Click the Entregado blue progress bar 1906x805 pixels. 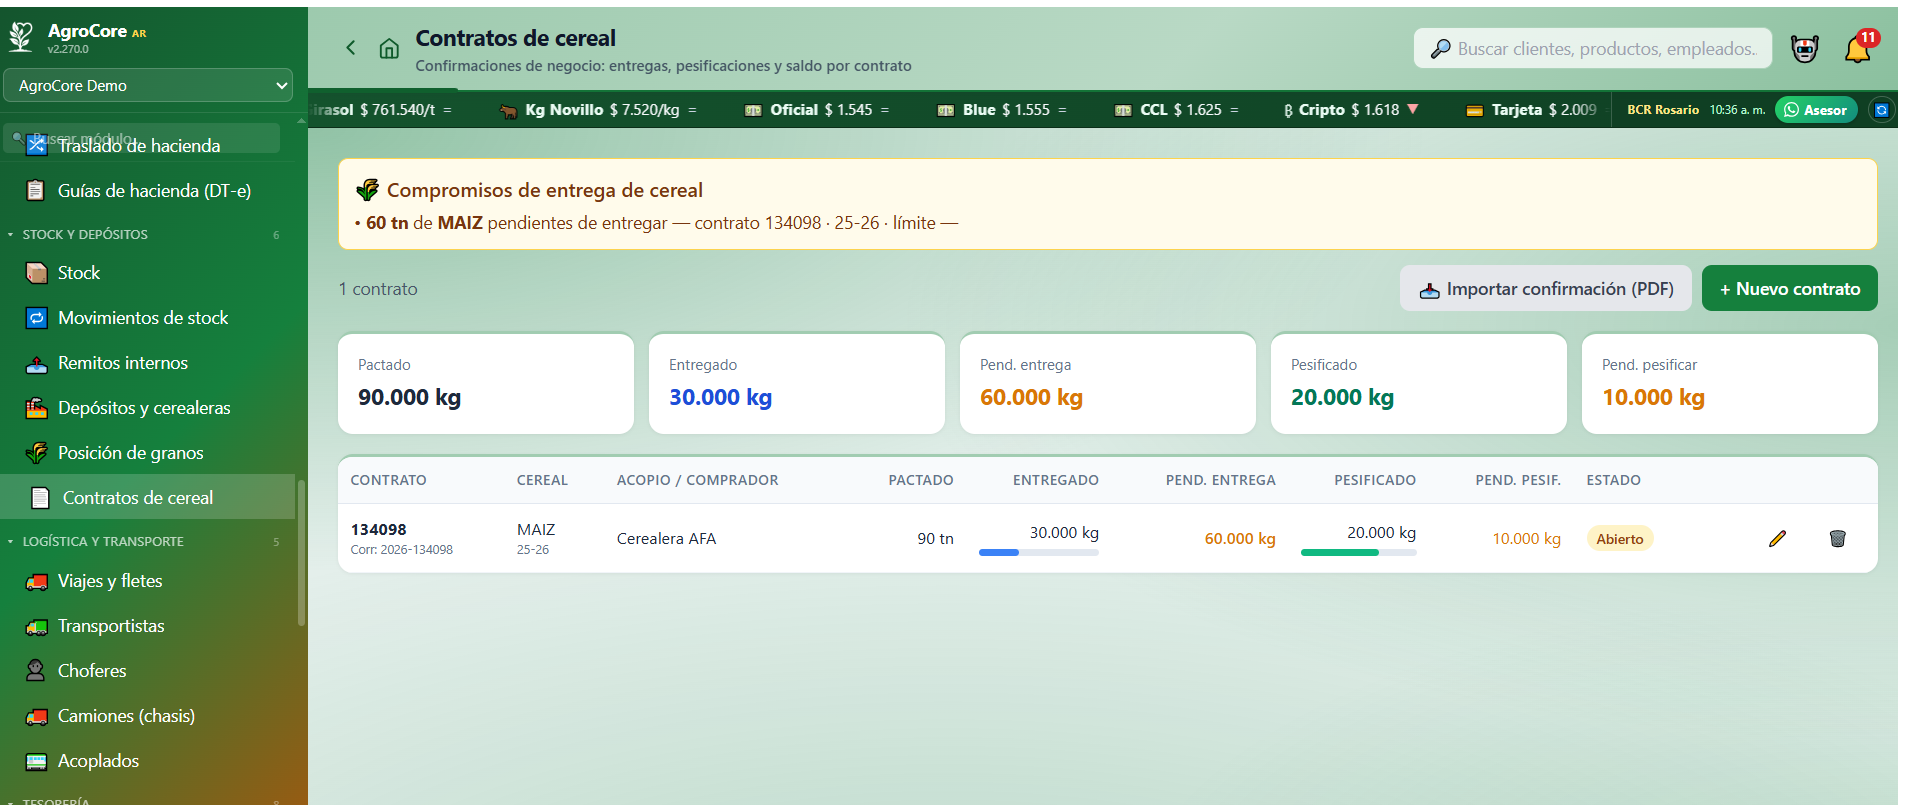click(x=1038, y=552)
